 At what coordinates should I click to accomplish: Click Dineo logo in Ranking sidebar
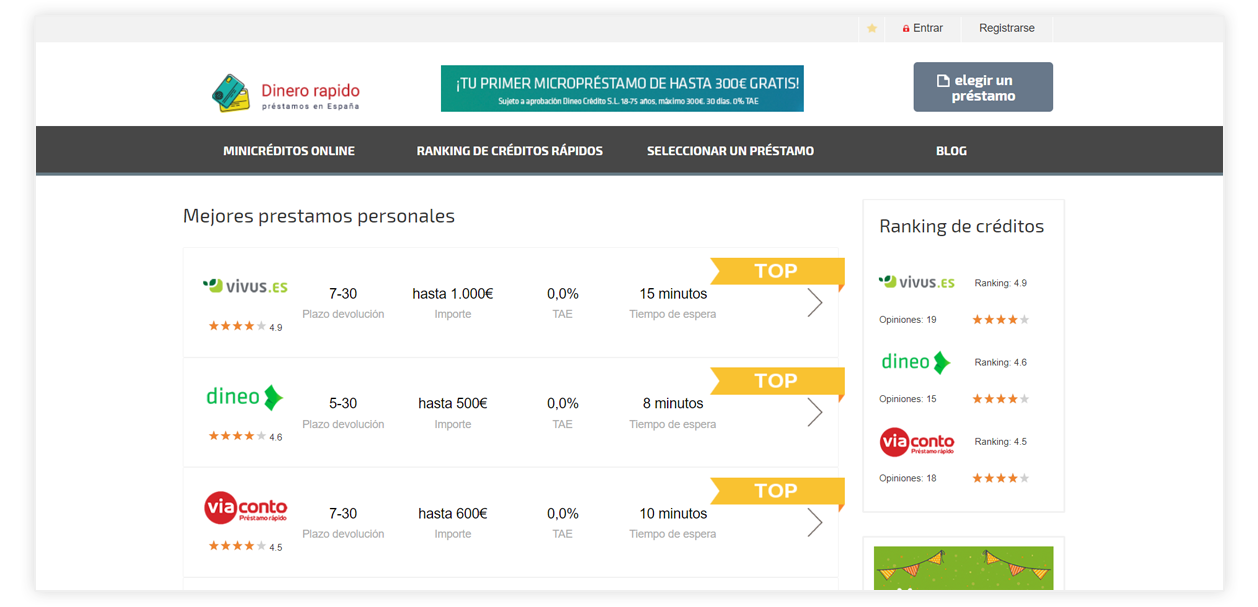915,362
